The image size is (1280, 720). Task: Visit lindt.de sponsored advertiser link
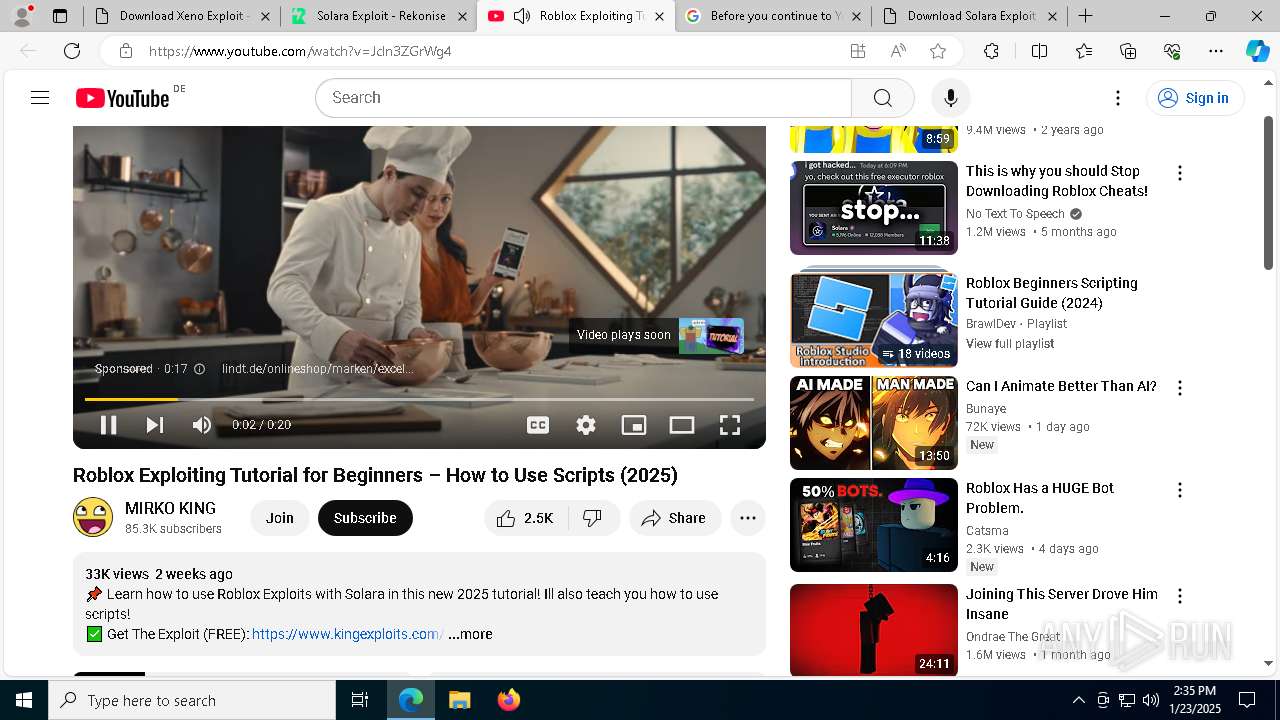(x=317, y=369)
